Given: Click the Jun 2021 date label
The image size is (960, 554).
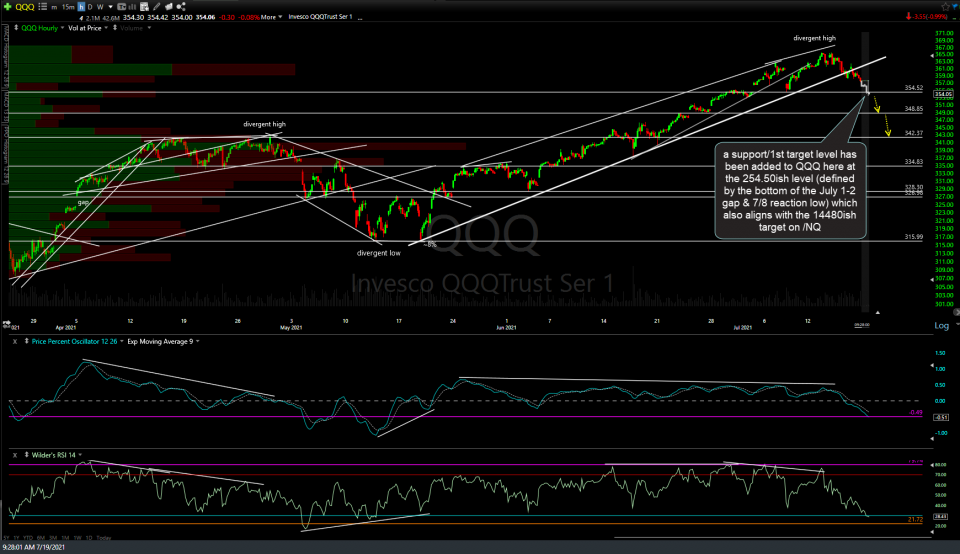Looking at the screenshot, I should click(x=506, y=328).
